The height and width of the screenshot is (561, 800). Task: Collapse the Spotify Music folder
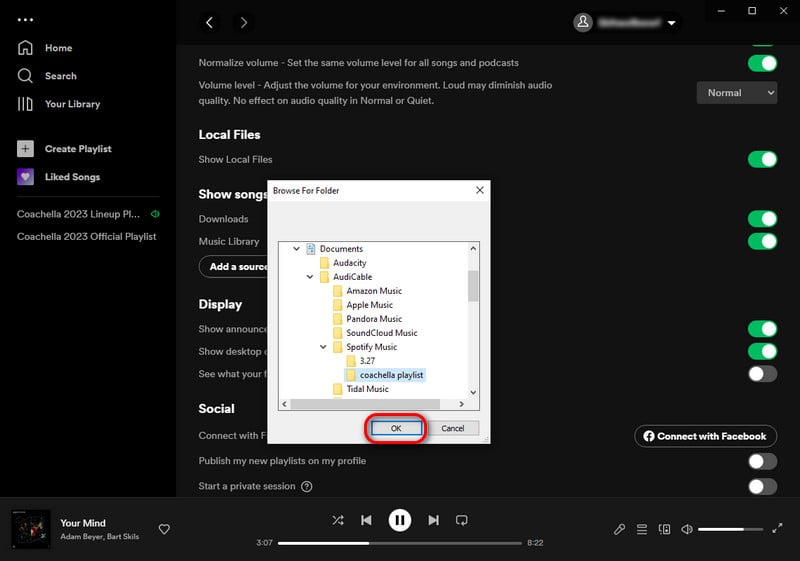click(324, 347)
